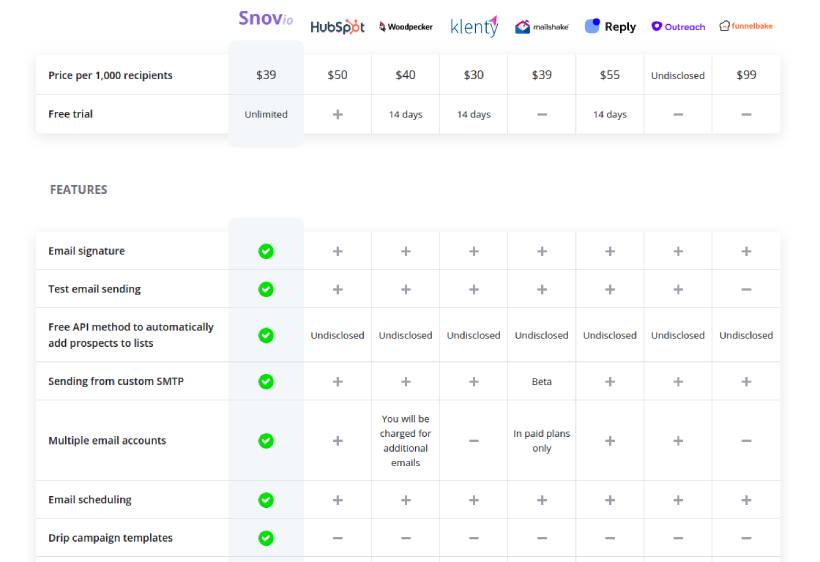820x562 pixels.
Task: Click Woodpecker '14 days' free trial cell
Action: tap(406, 114)
